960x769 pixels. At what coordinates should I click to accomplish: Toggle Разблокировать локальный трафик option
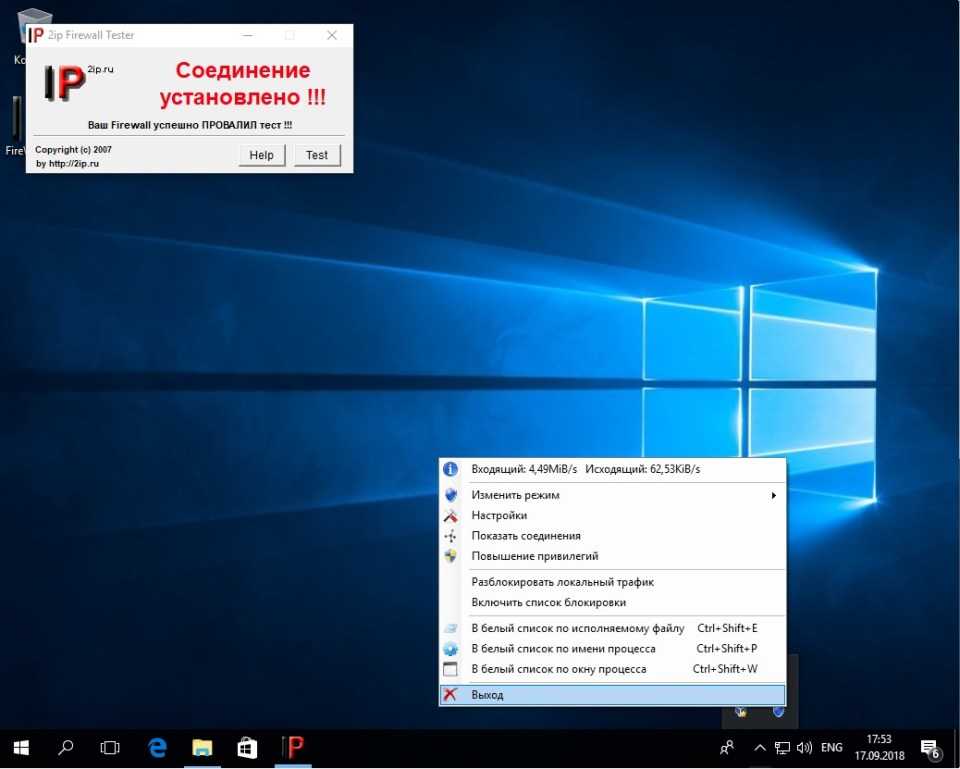(562, 582)
